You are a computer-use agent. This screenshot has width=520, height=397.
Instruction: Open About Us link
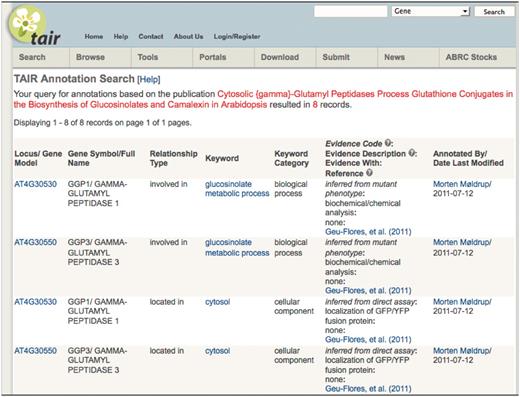tap(188, 36)
